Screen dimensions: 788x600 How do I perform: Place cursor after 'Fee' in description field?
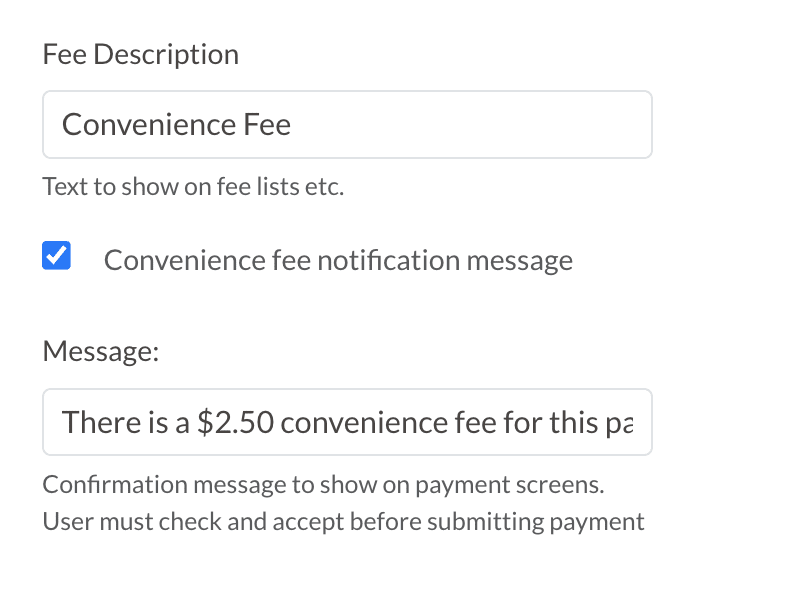[x=292, y=125]
